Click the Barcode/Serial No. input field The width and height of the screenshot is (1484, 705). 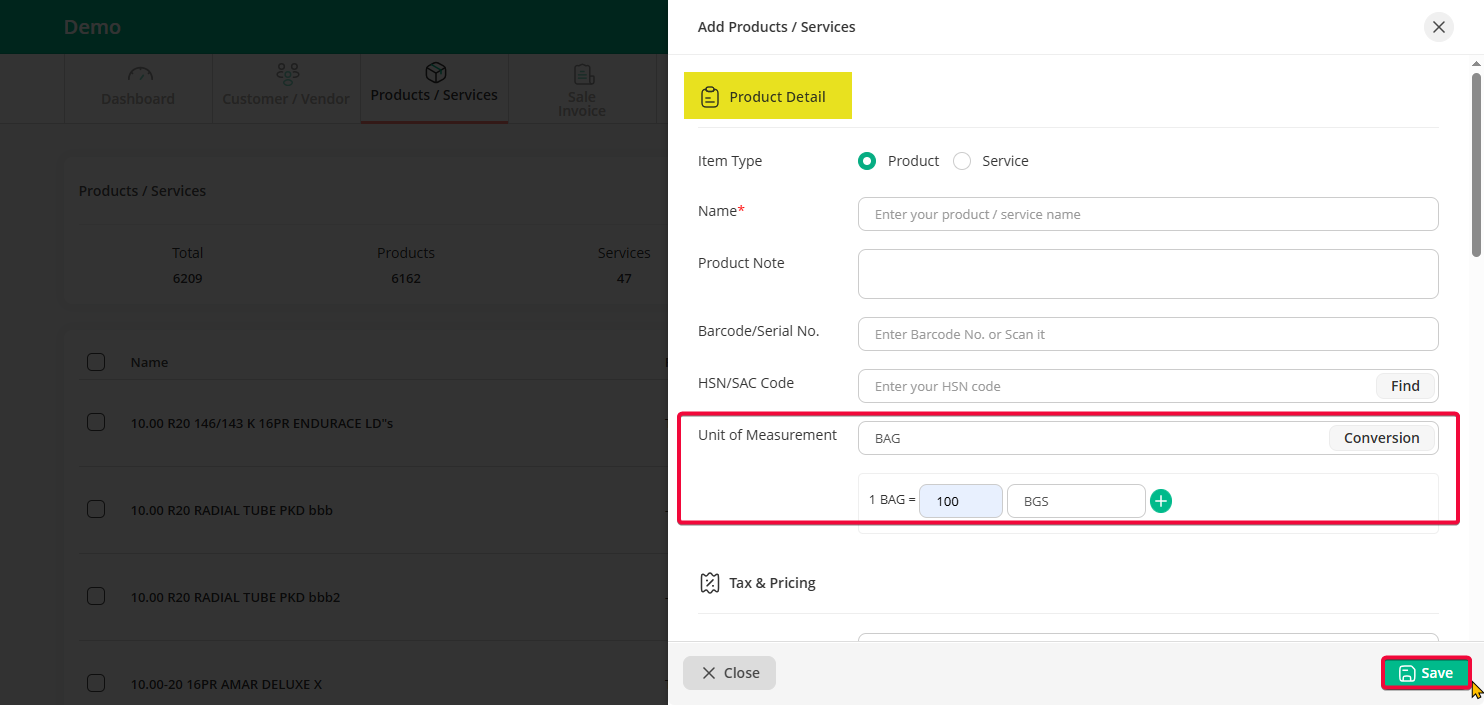1148,334
